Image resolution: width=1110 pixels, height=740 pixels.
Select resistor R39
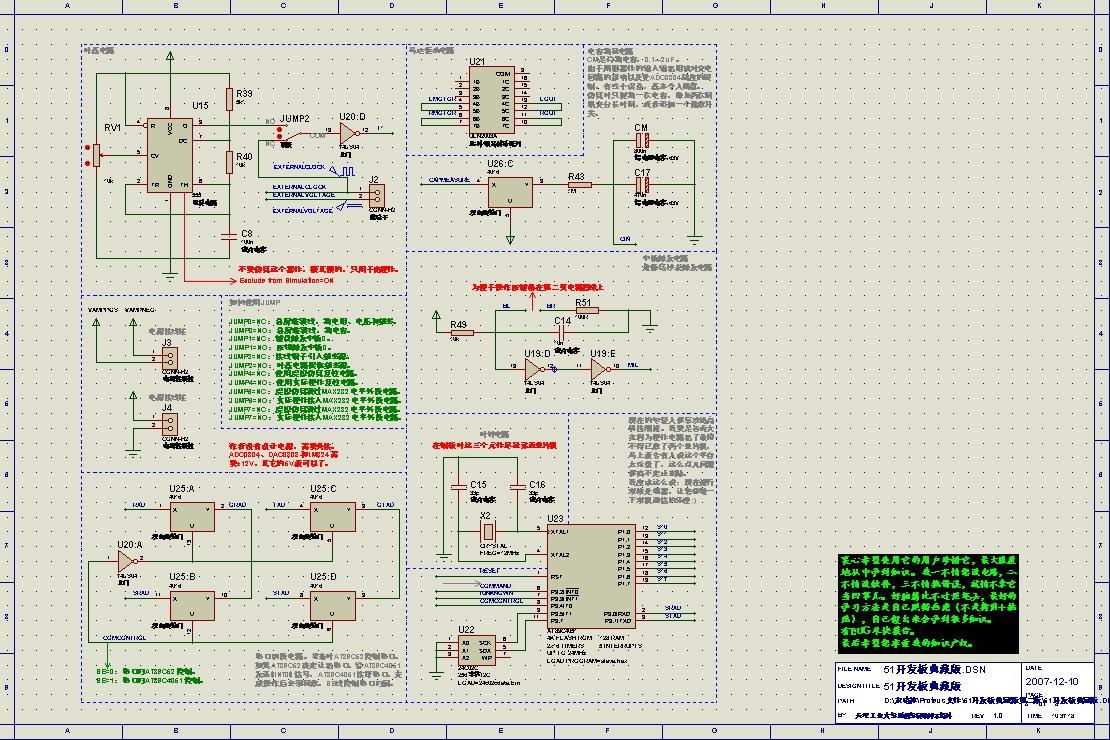[x=229, y=100]
